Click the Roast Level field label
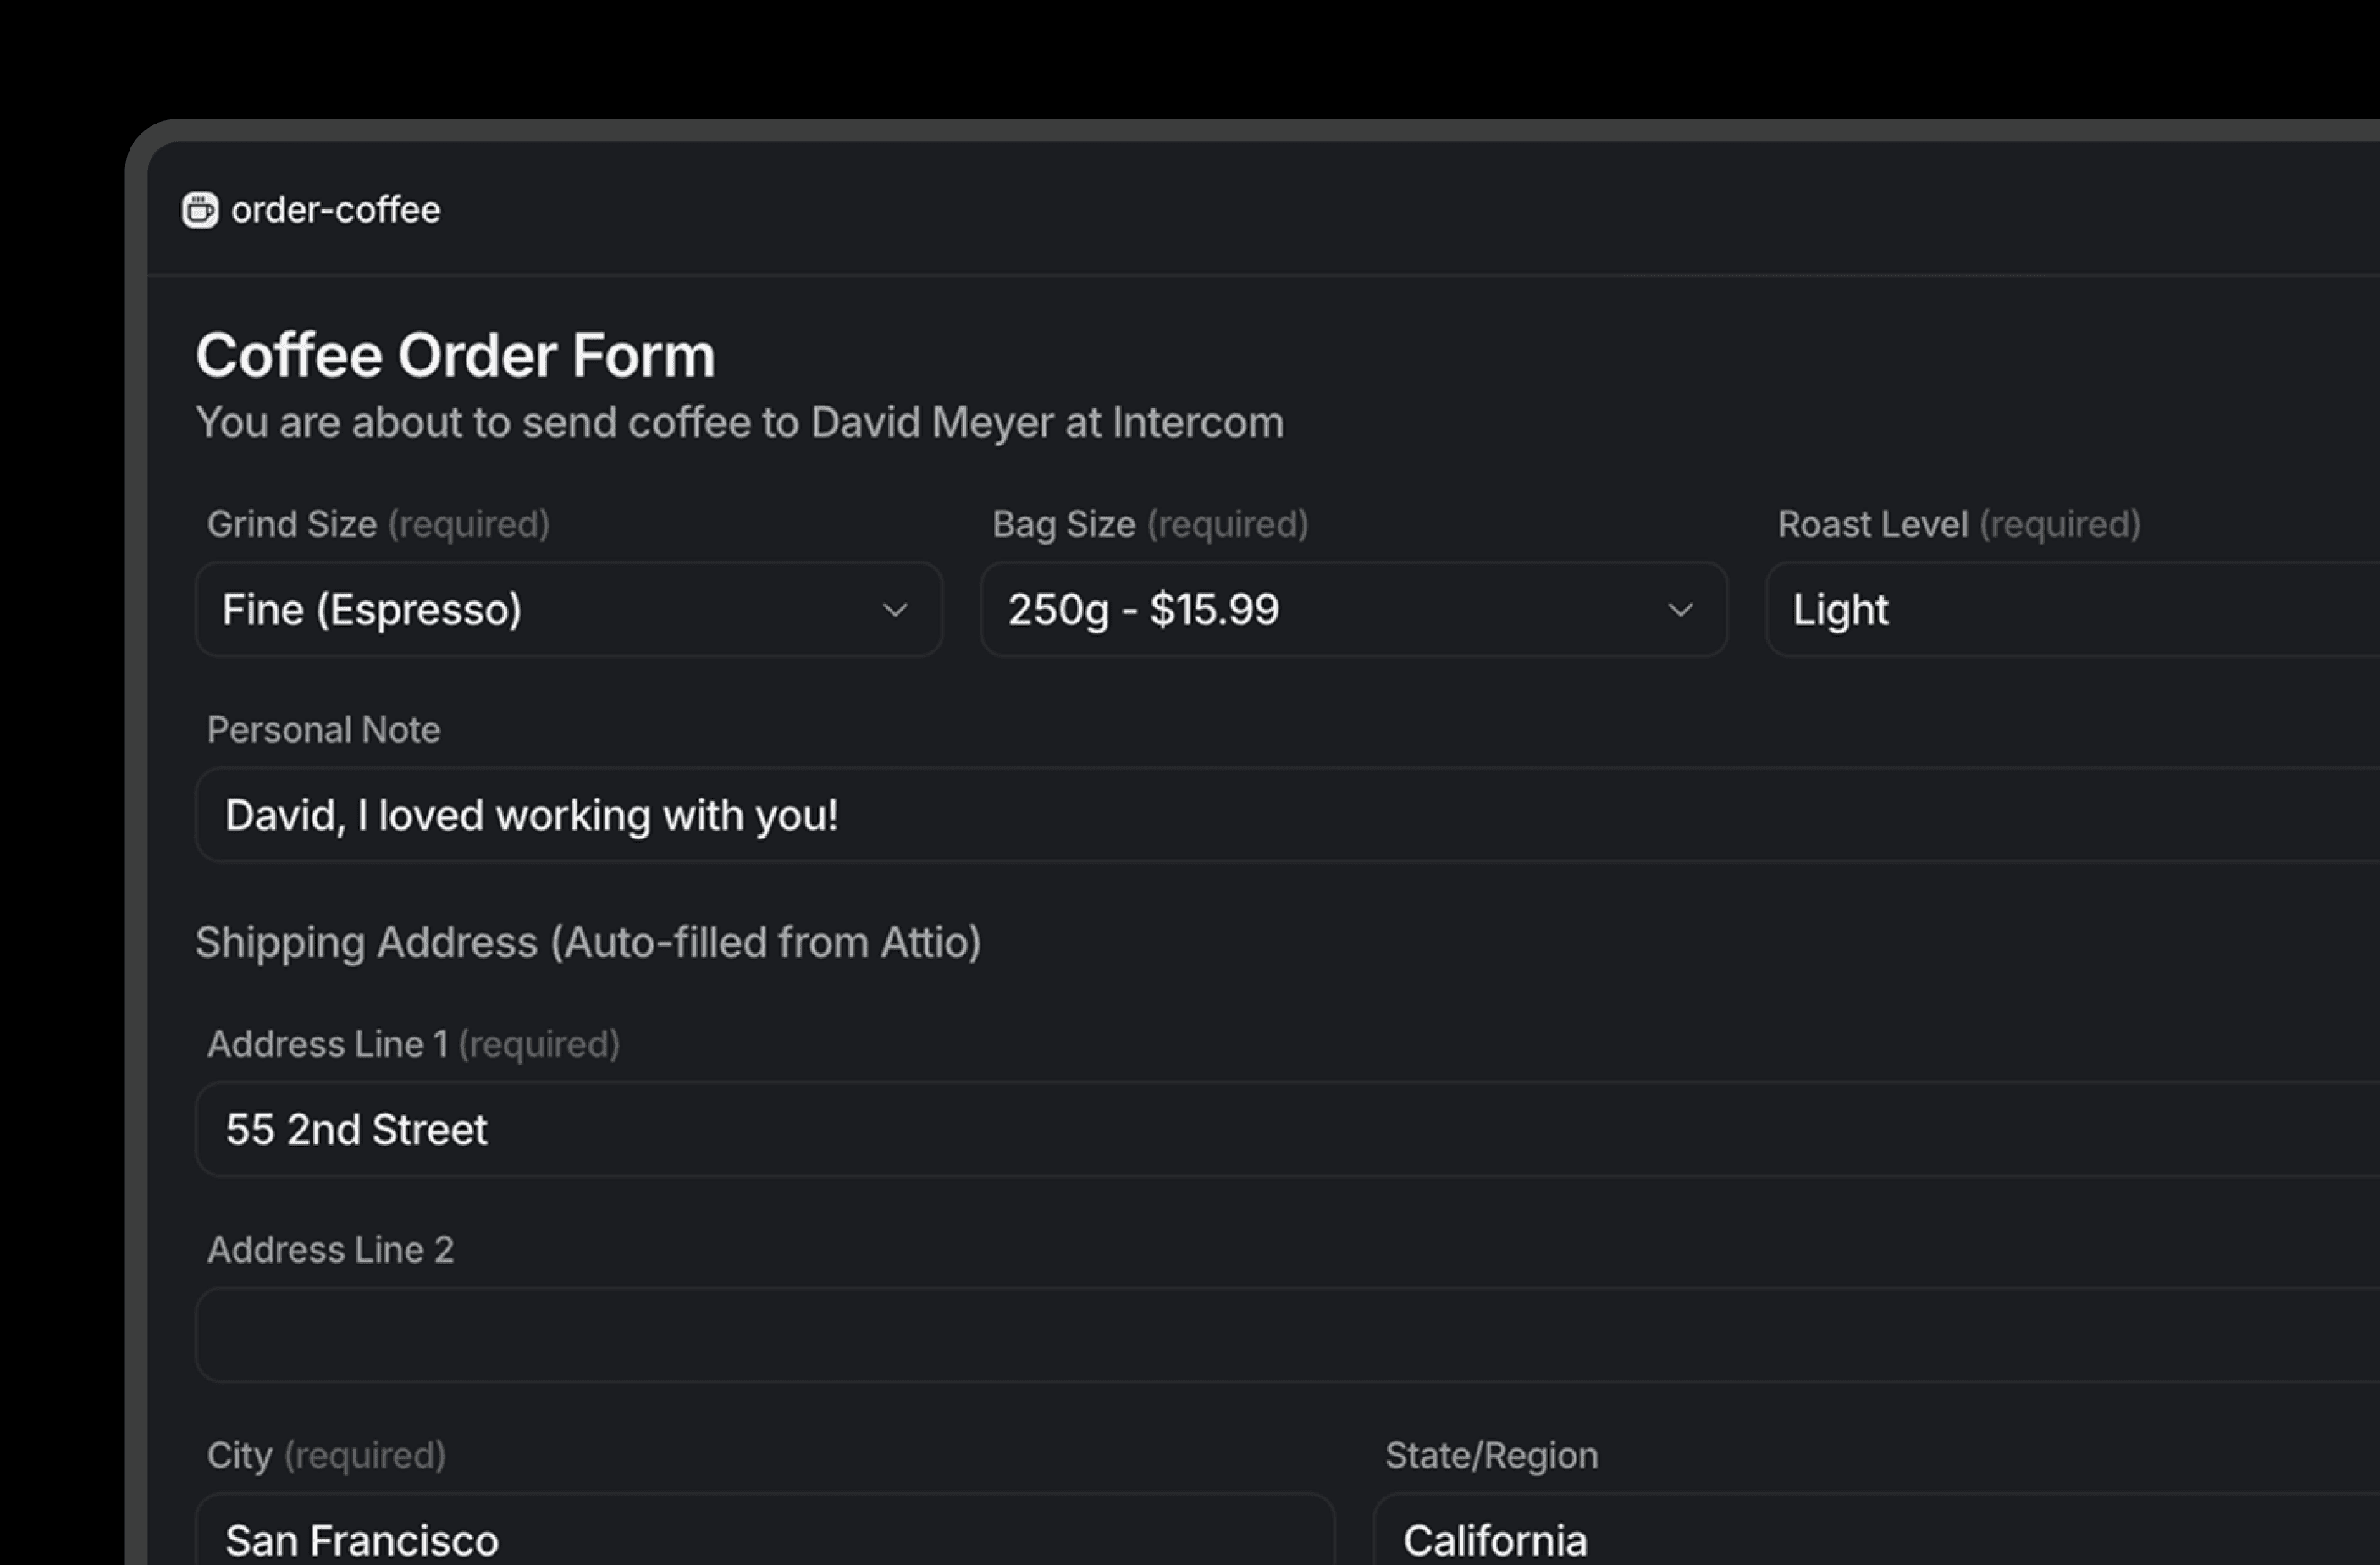 [x=1872, y=524]
